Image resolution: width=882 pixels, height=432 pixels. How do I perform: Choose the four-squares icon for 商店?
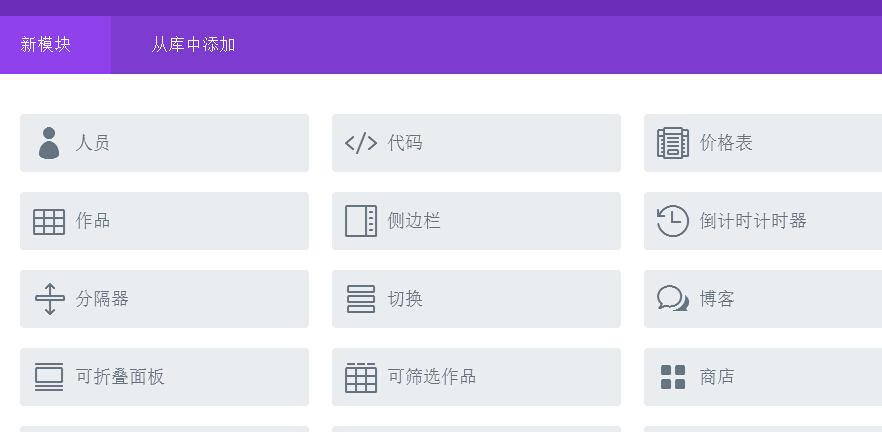673,377
